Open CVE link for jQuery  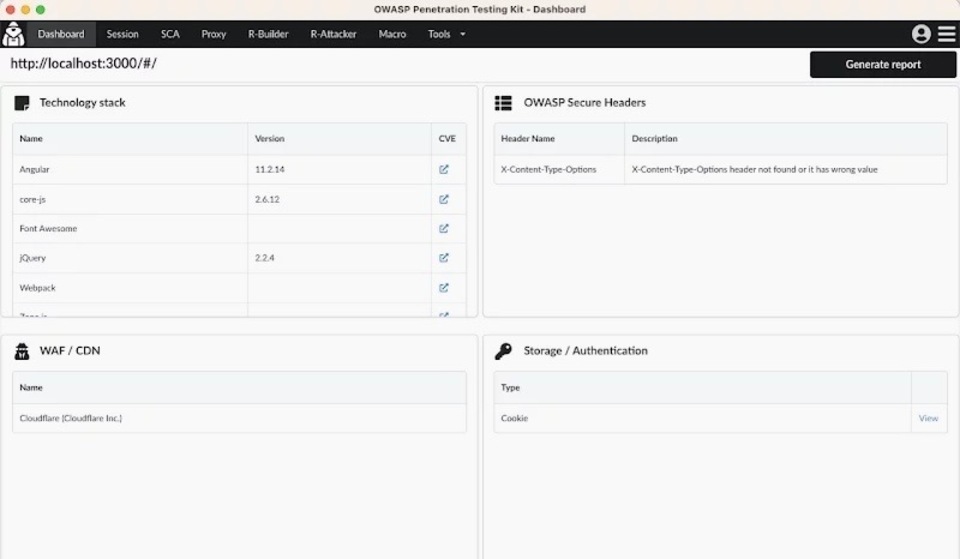pos(444,258)
